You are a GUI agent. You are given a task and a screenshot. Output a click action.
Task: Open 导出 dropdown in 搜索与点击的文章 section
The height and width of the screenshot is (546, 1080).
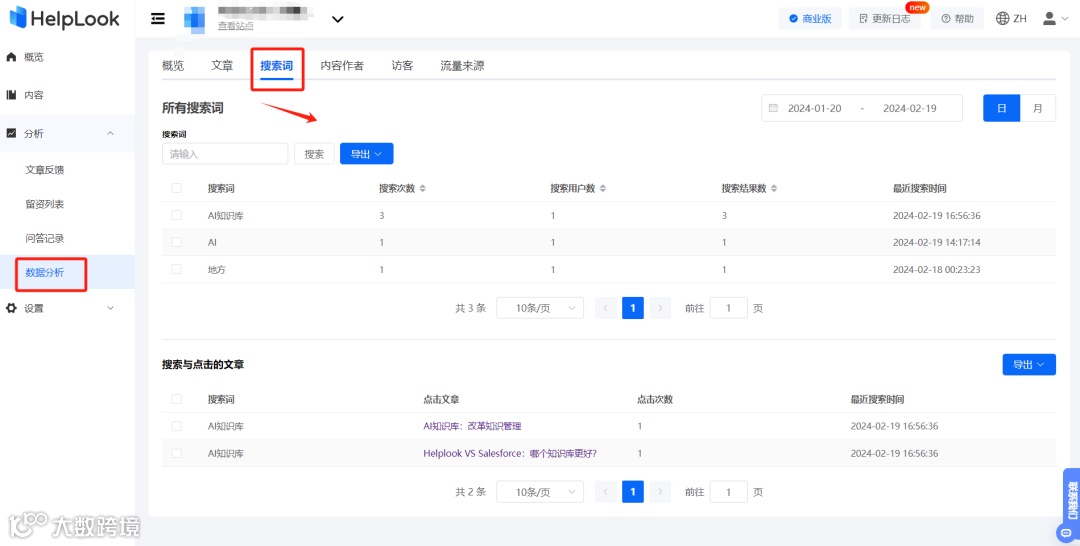coord(1029,364)
